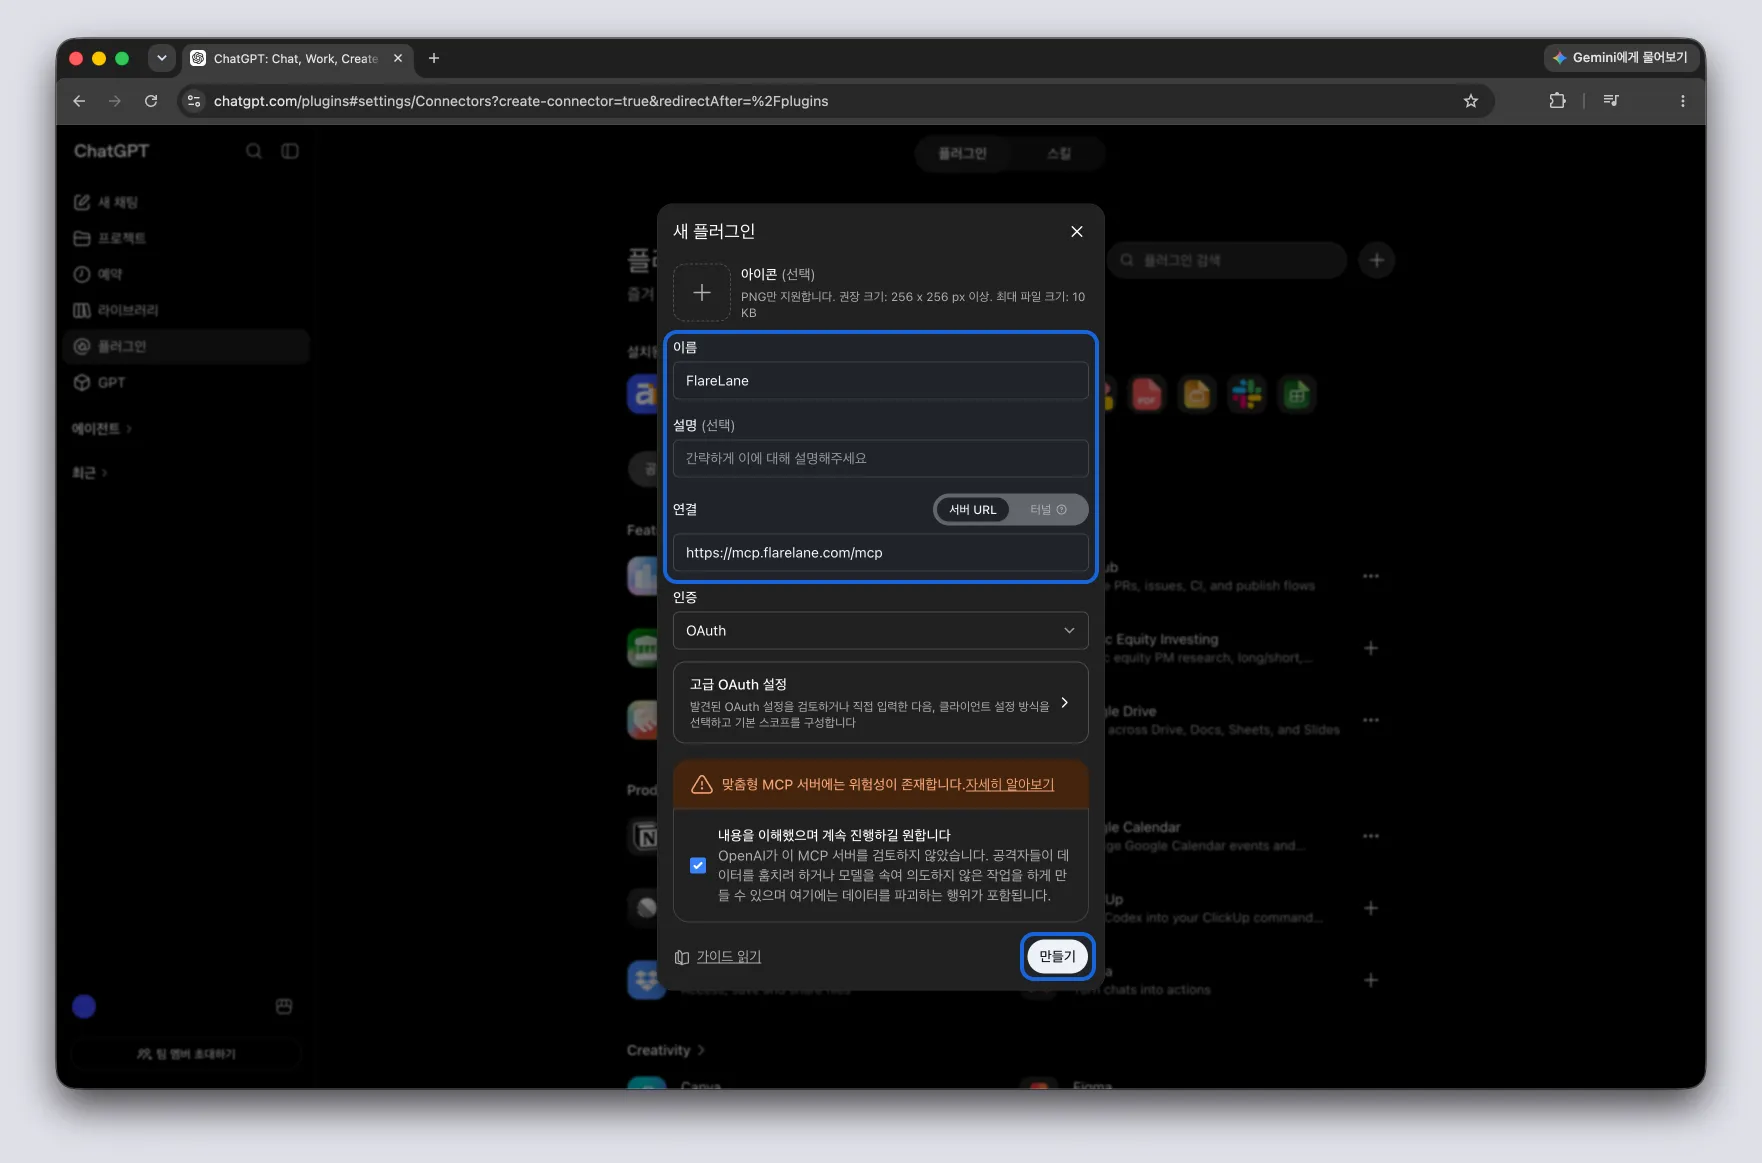The height and width of the screenshot is (1163, 1762).
Task: Click the 이름 field containing FlareLane
Action: point(881,381)
